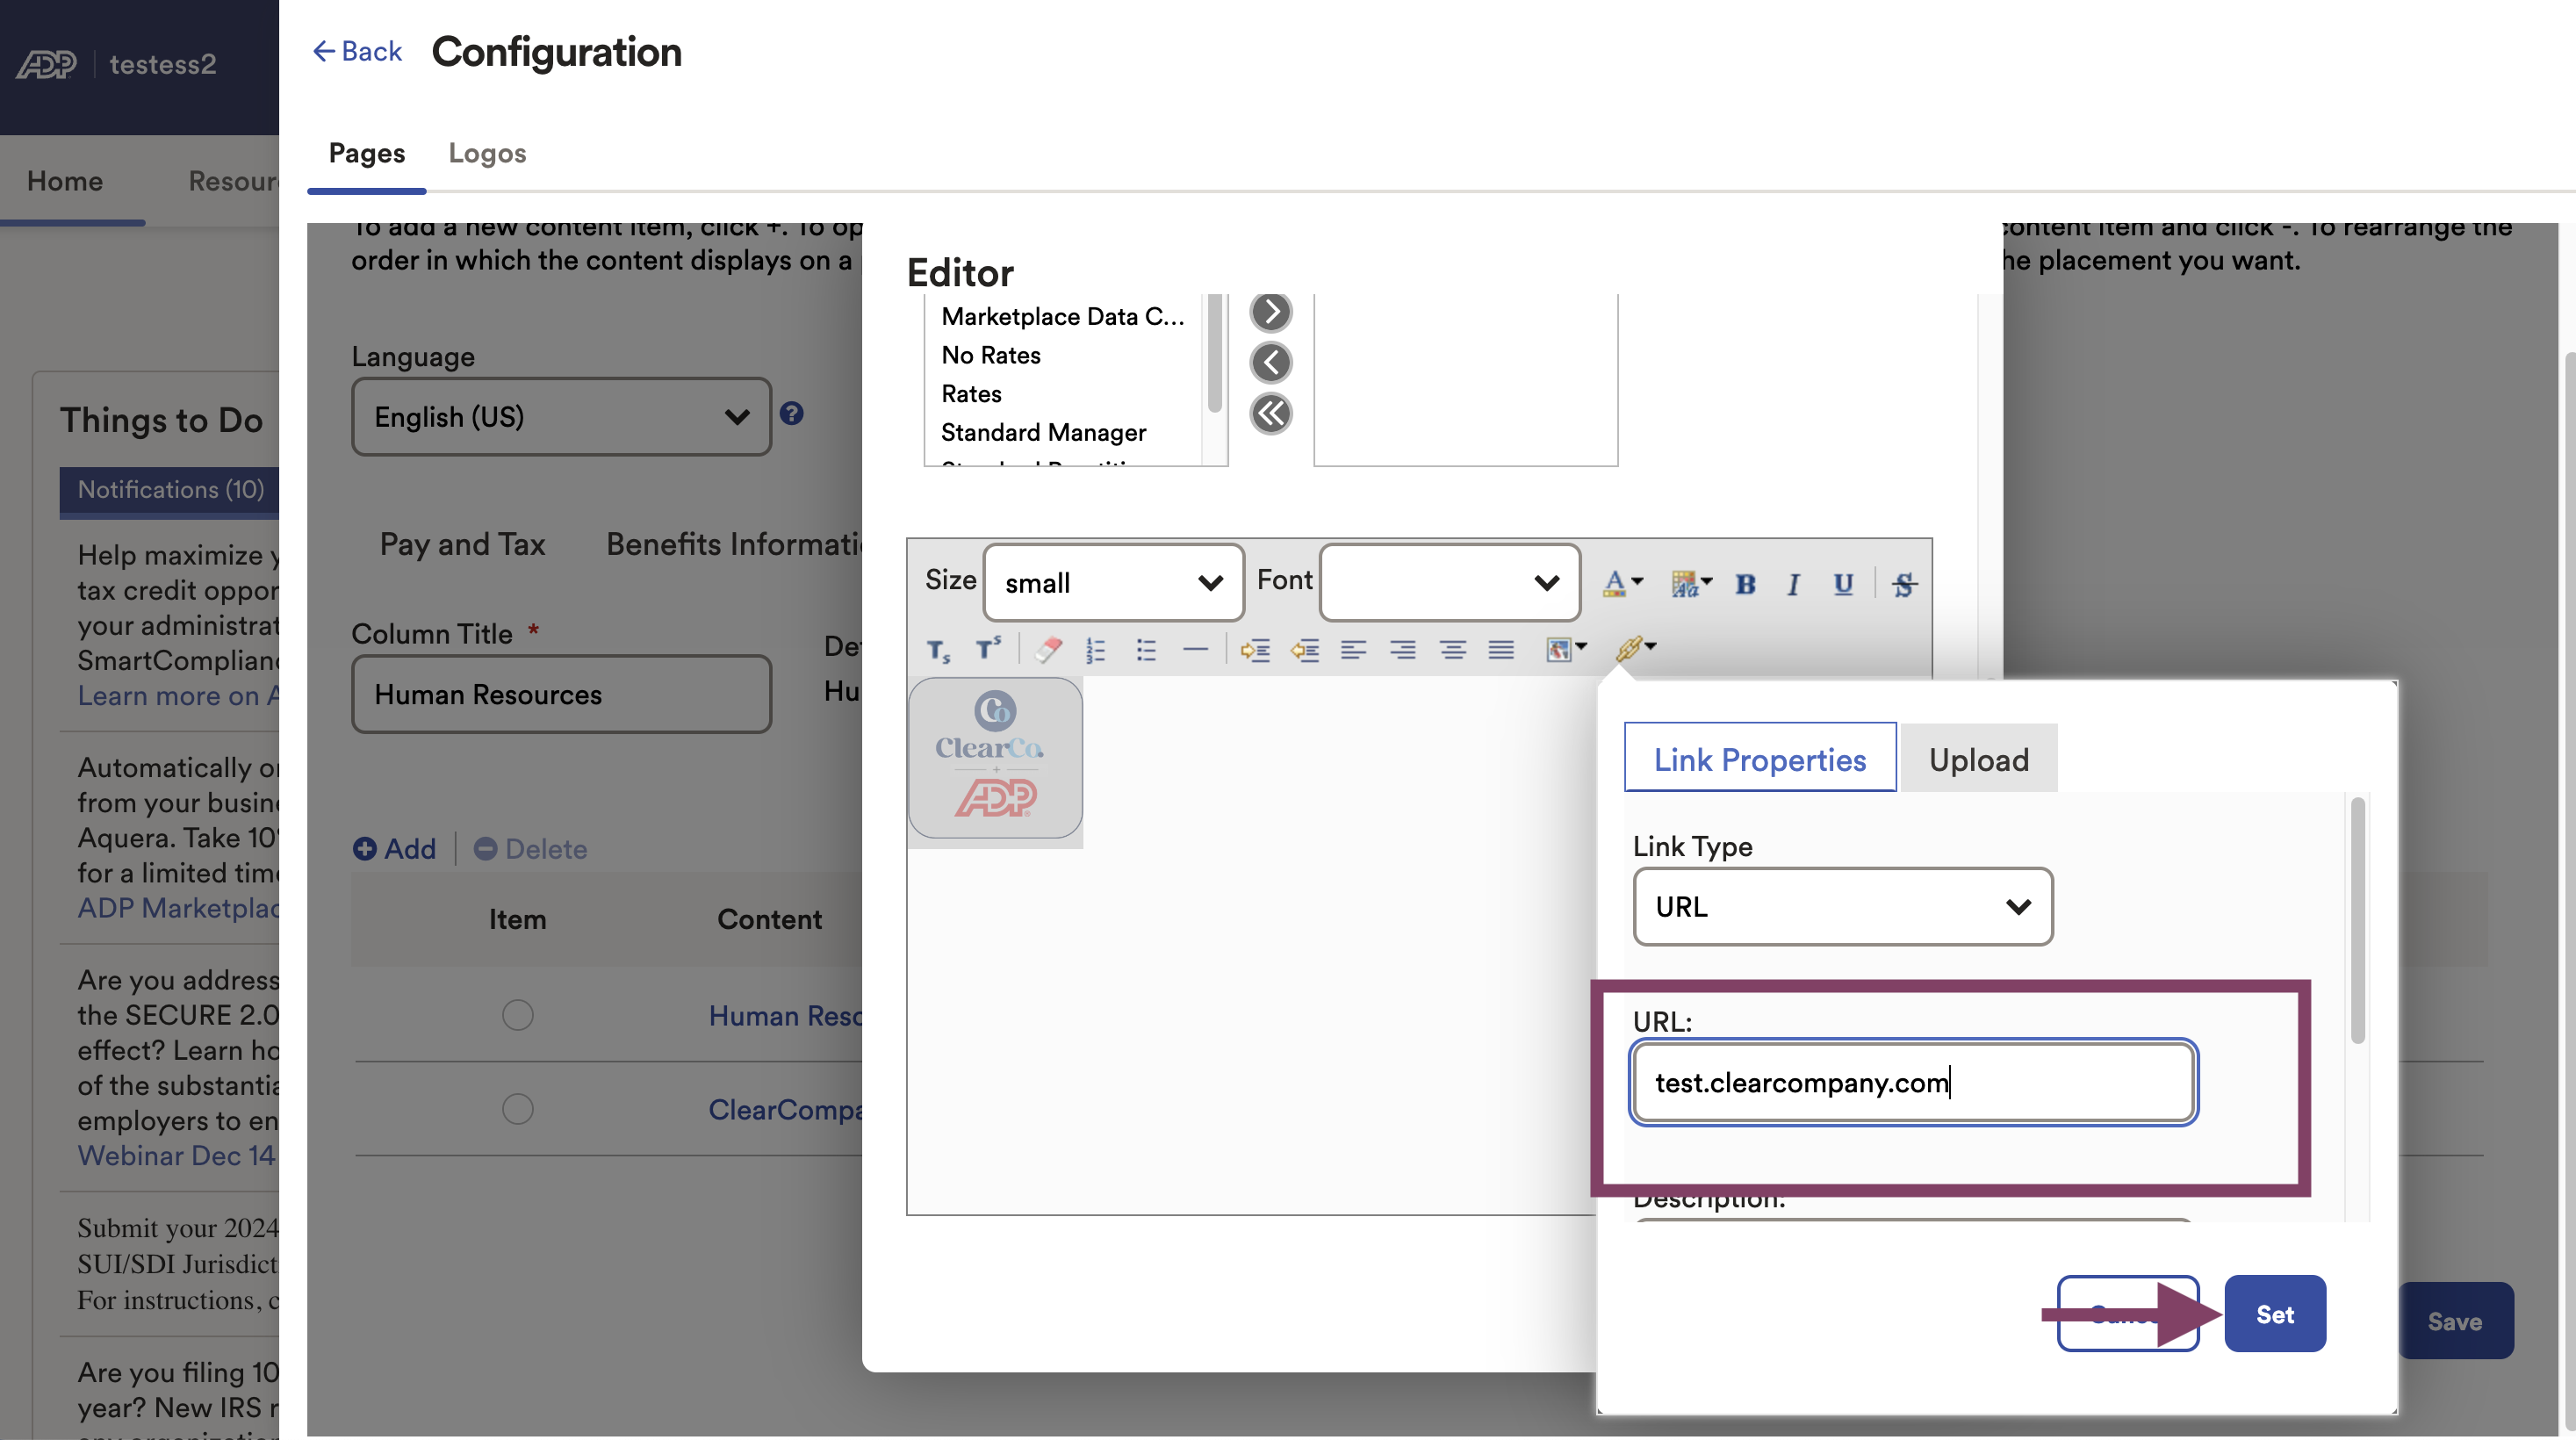Open the Home navigation tab
2576x1440 pixels.
click(x=65, y=181)
